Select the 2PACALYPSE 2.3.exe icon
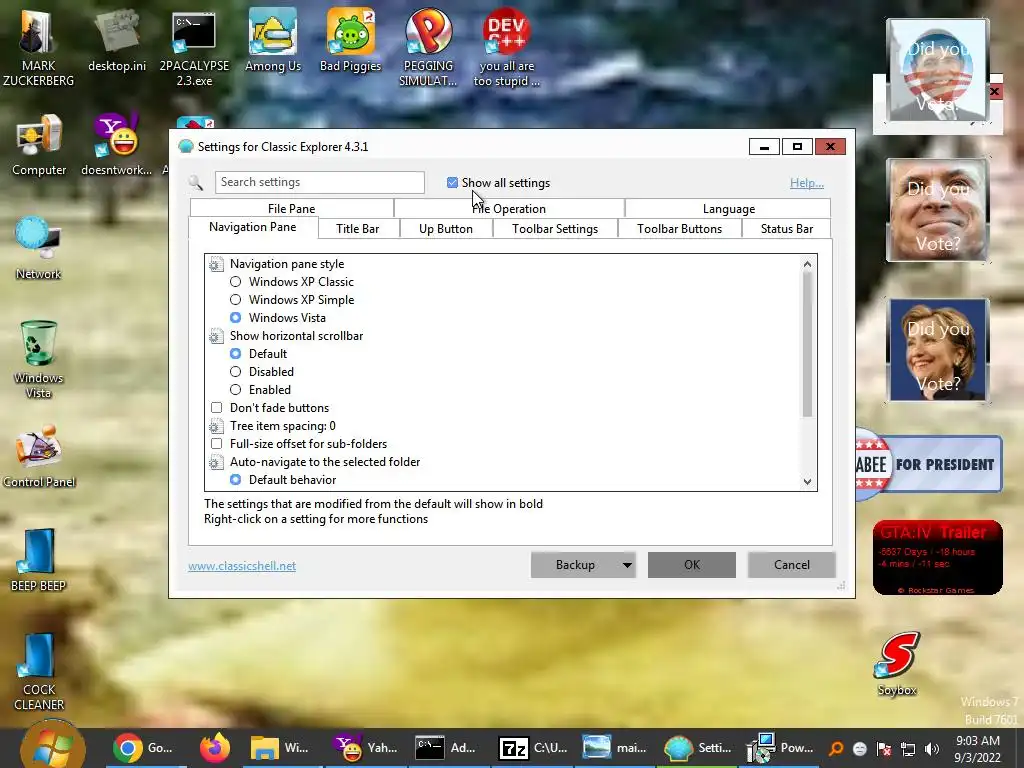The width and height of the screenshot is (1024, 768). point(194,49)
